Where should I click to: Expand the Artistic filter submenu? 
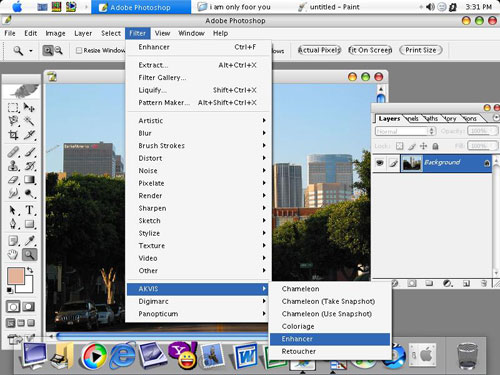tap(198, 121)
